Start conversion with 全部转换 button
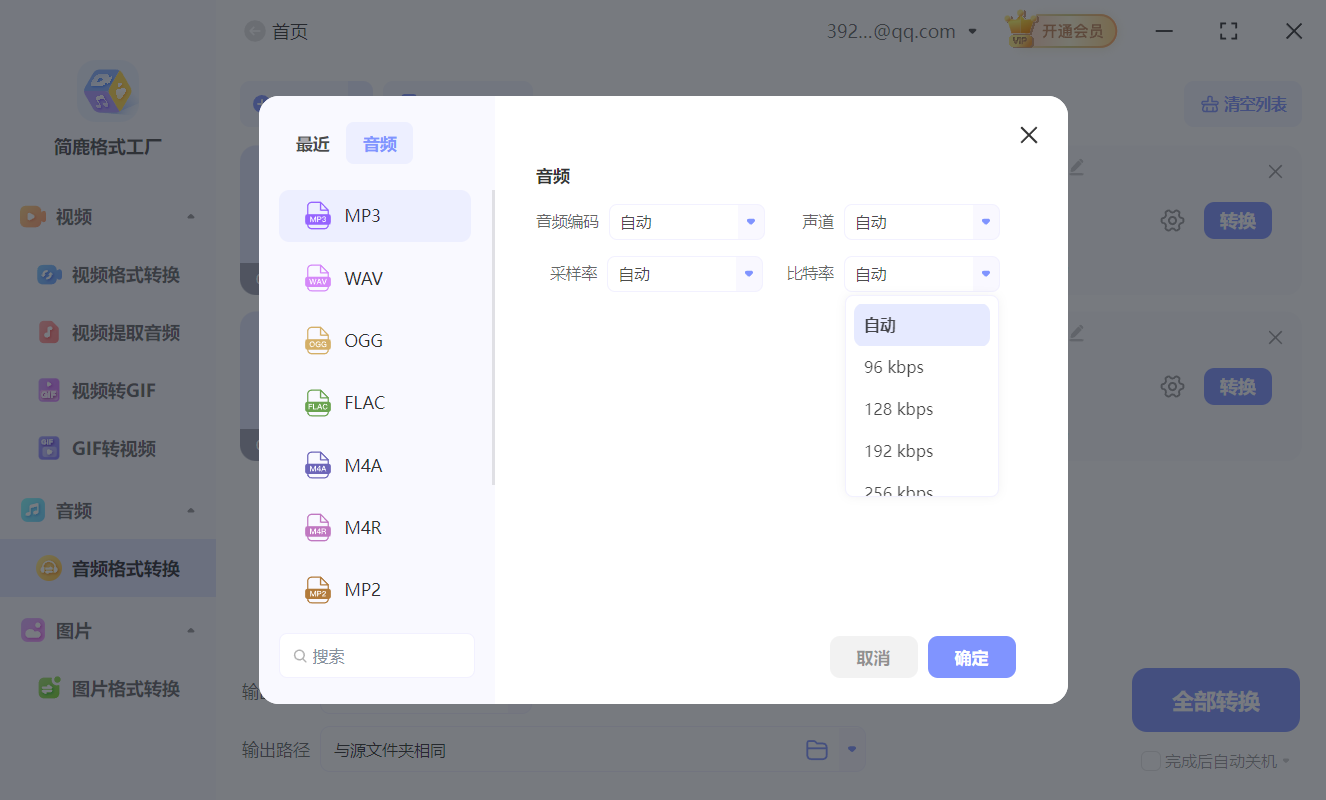This screenshot has width=1326, height=800. (x=1215, y=700)
